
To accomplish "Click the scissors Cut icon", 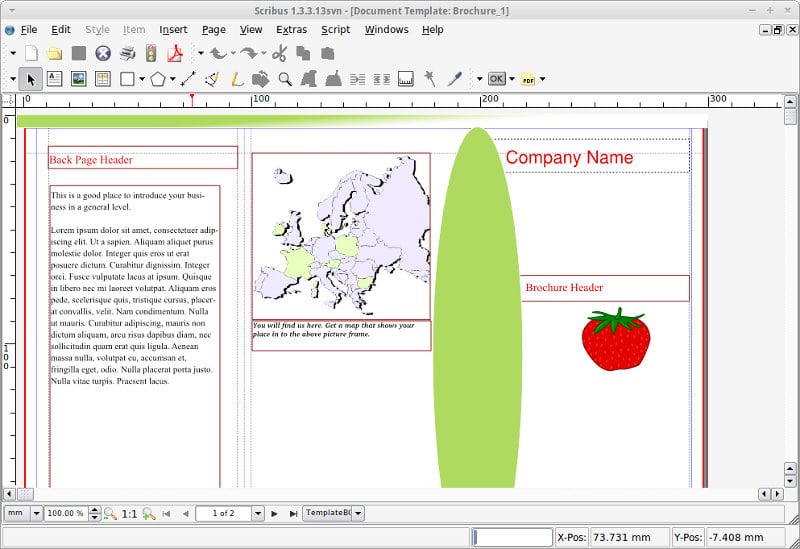I will coord(279,53).
